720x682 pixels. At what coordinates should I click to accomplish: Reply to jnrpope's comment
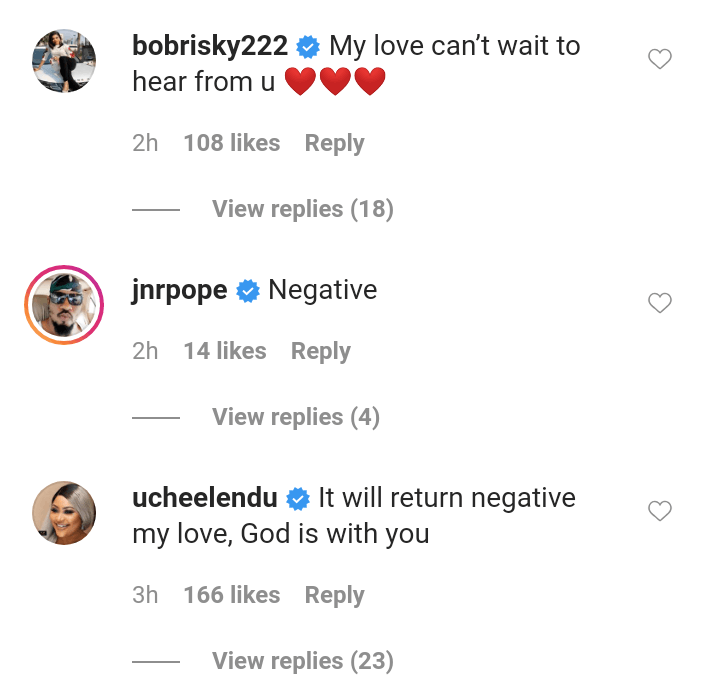pyautogui.click(x=320, y=351)
